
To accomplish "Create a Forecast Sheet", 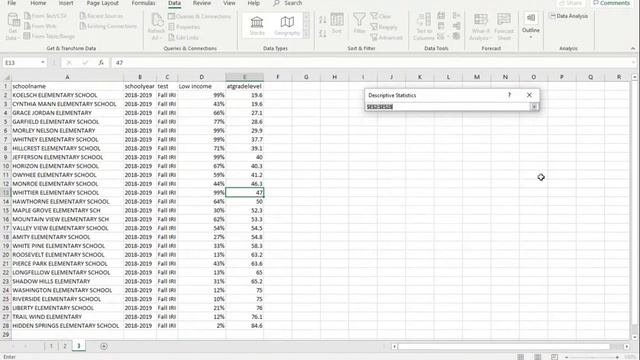I will pos(504,27).
